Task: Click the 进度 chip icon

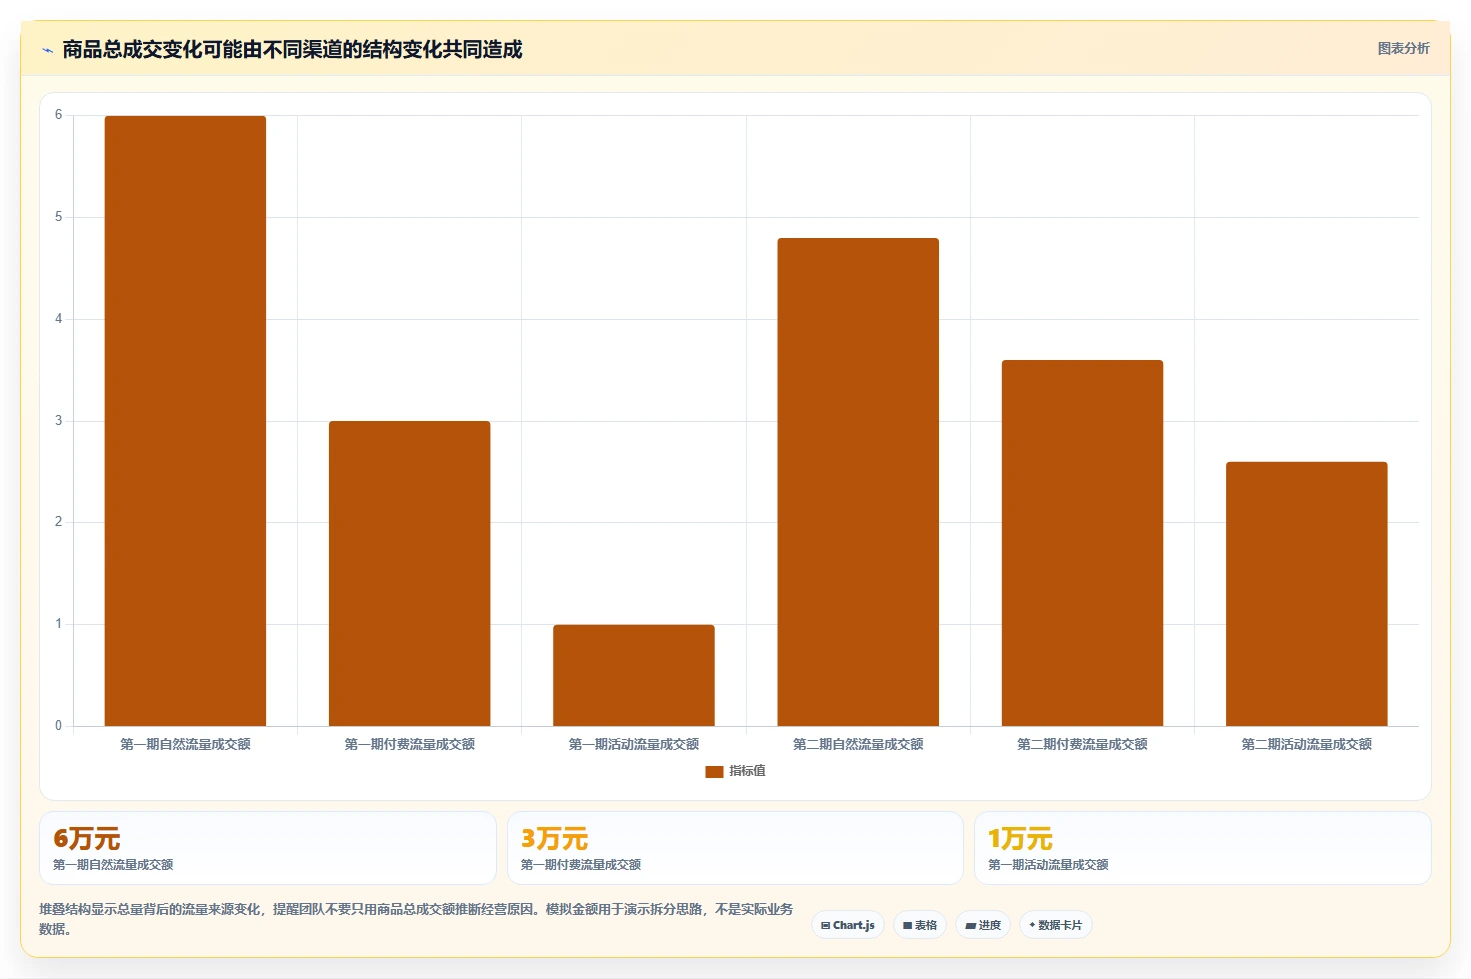Action: coord(970,926)
